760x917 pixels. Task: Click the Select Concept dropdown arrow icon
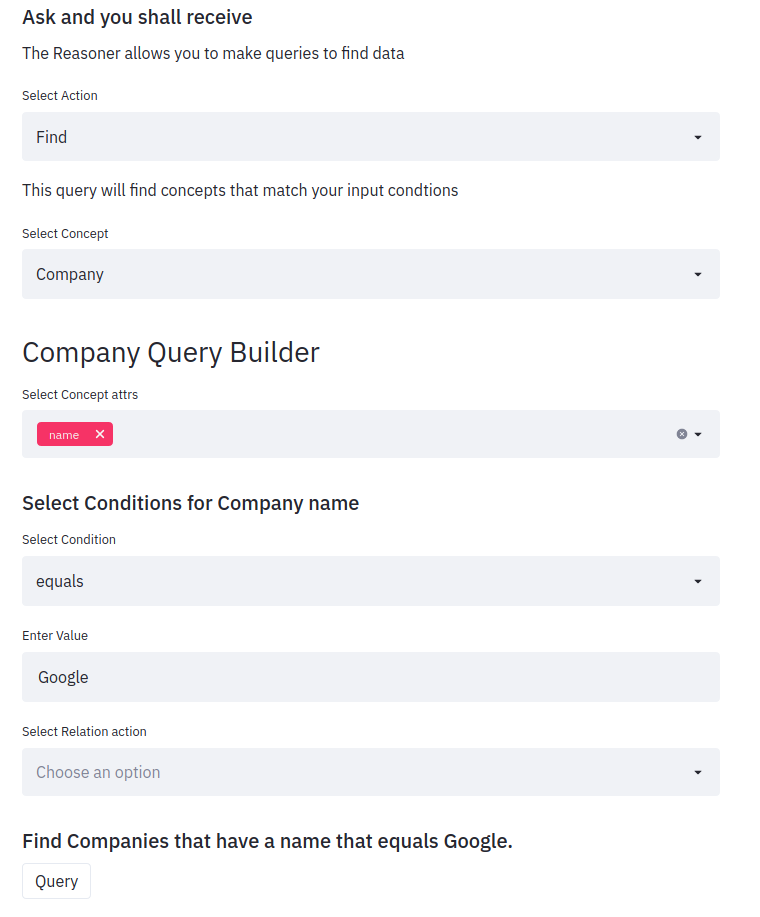pos(698,274)
